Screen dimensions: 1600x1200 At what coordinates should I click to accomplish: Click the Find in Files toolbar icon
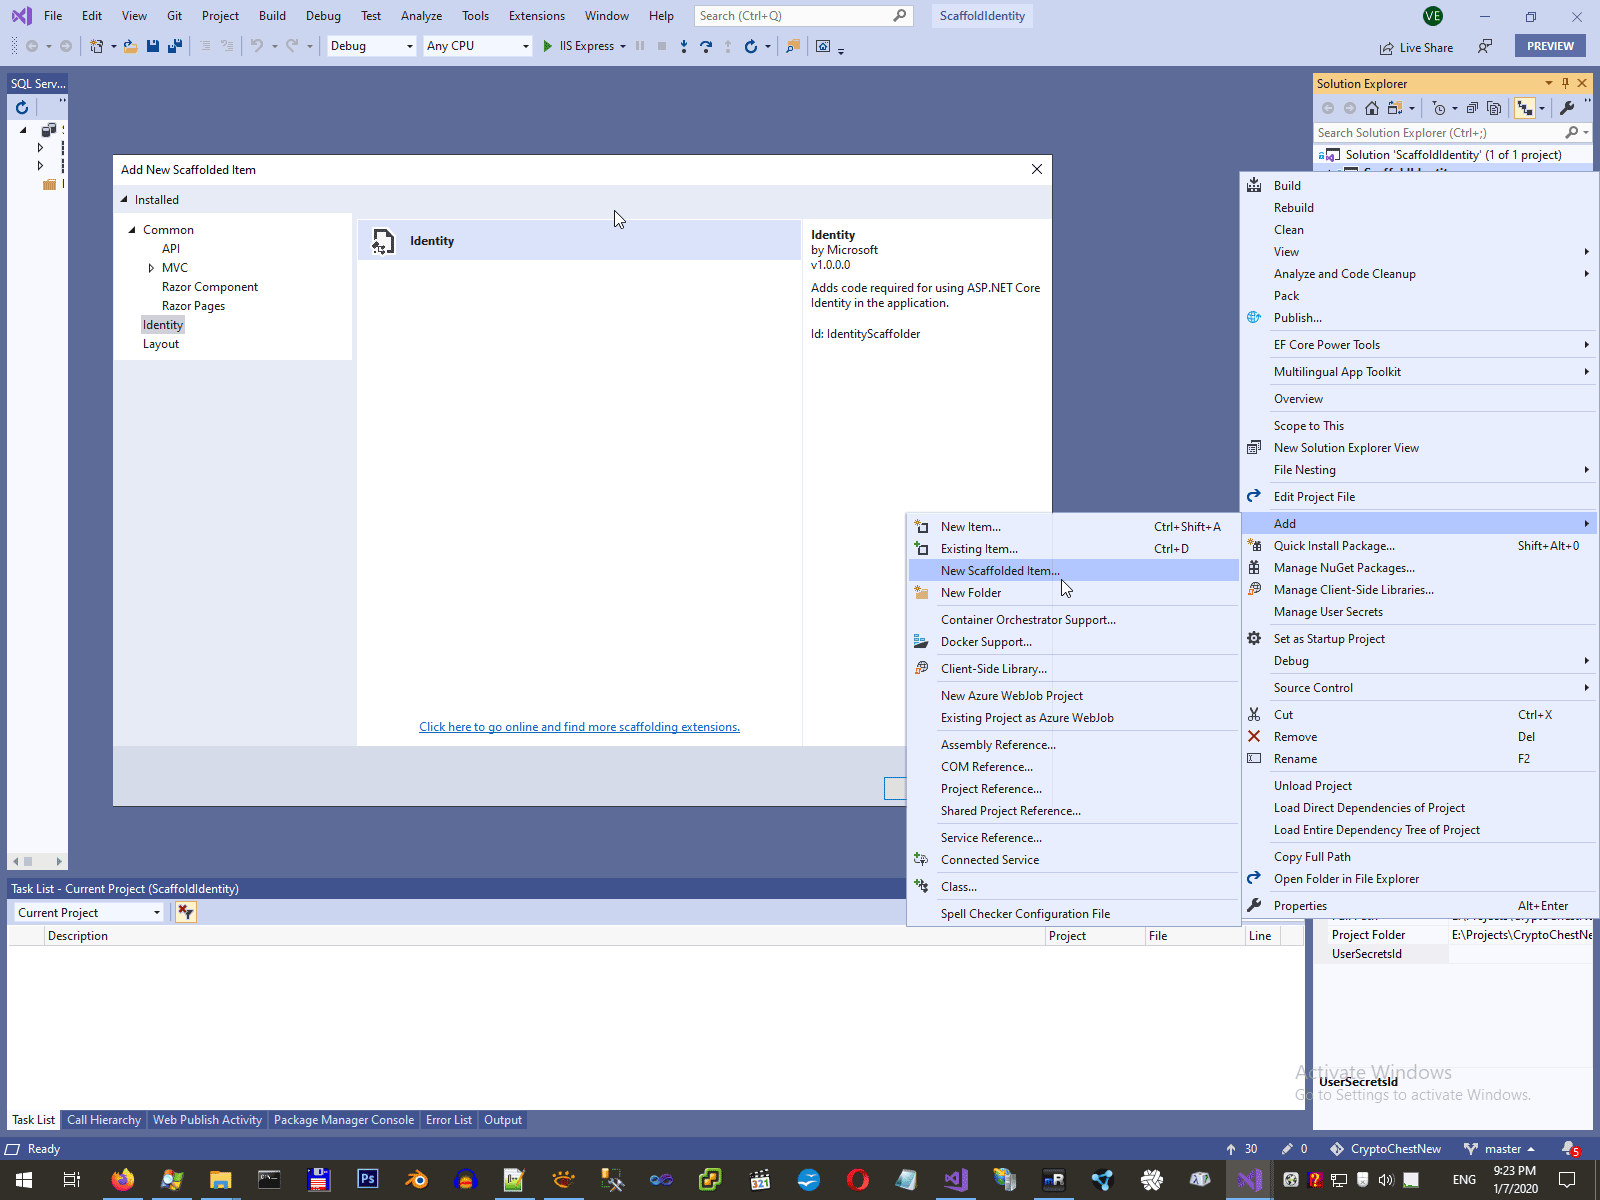(x=793, y=46)
